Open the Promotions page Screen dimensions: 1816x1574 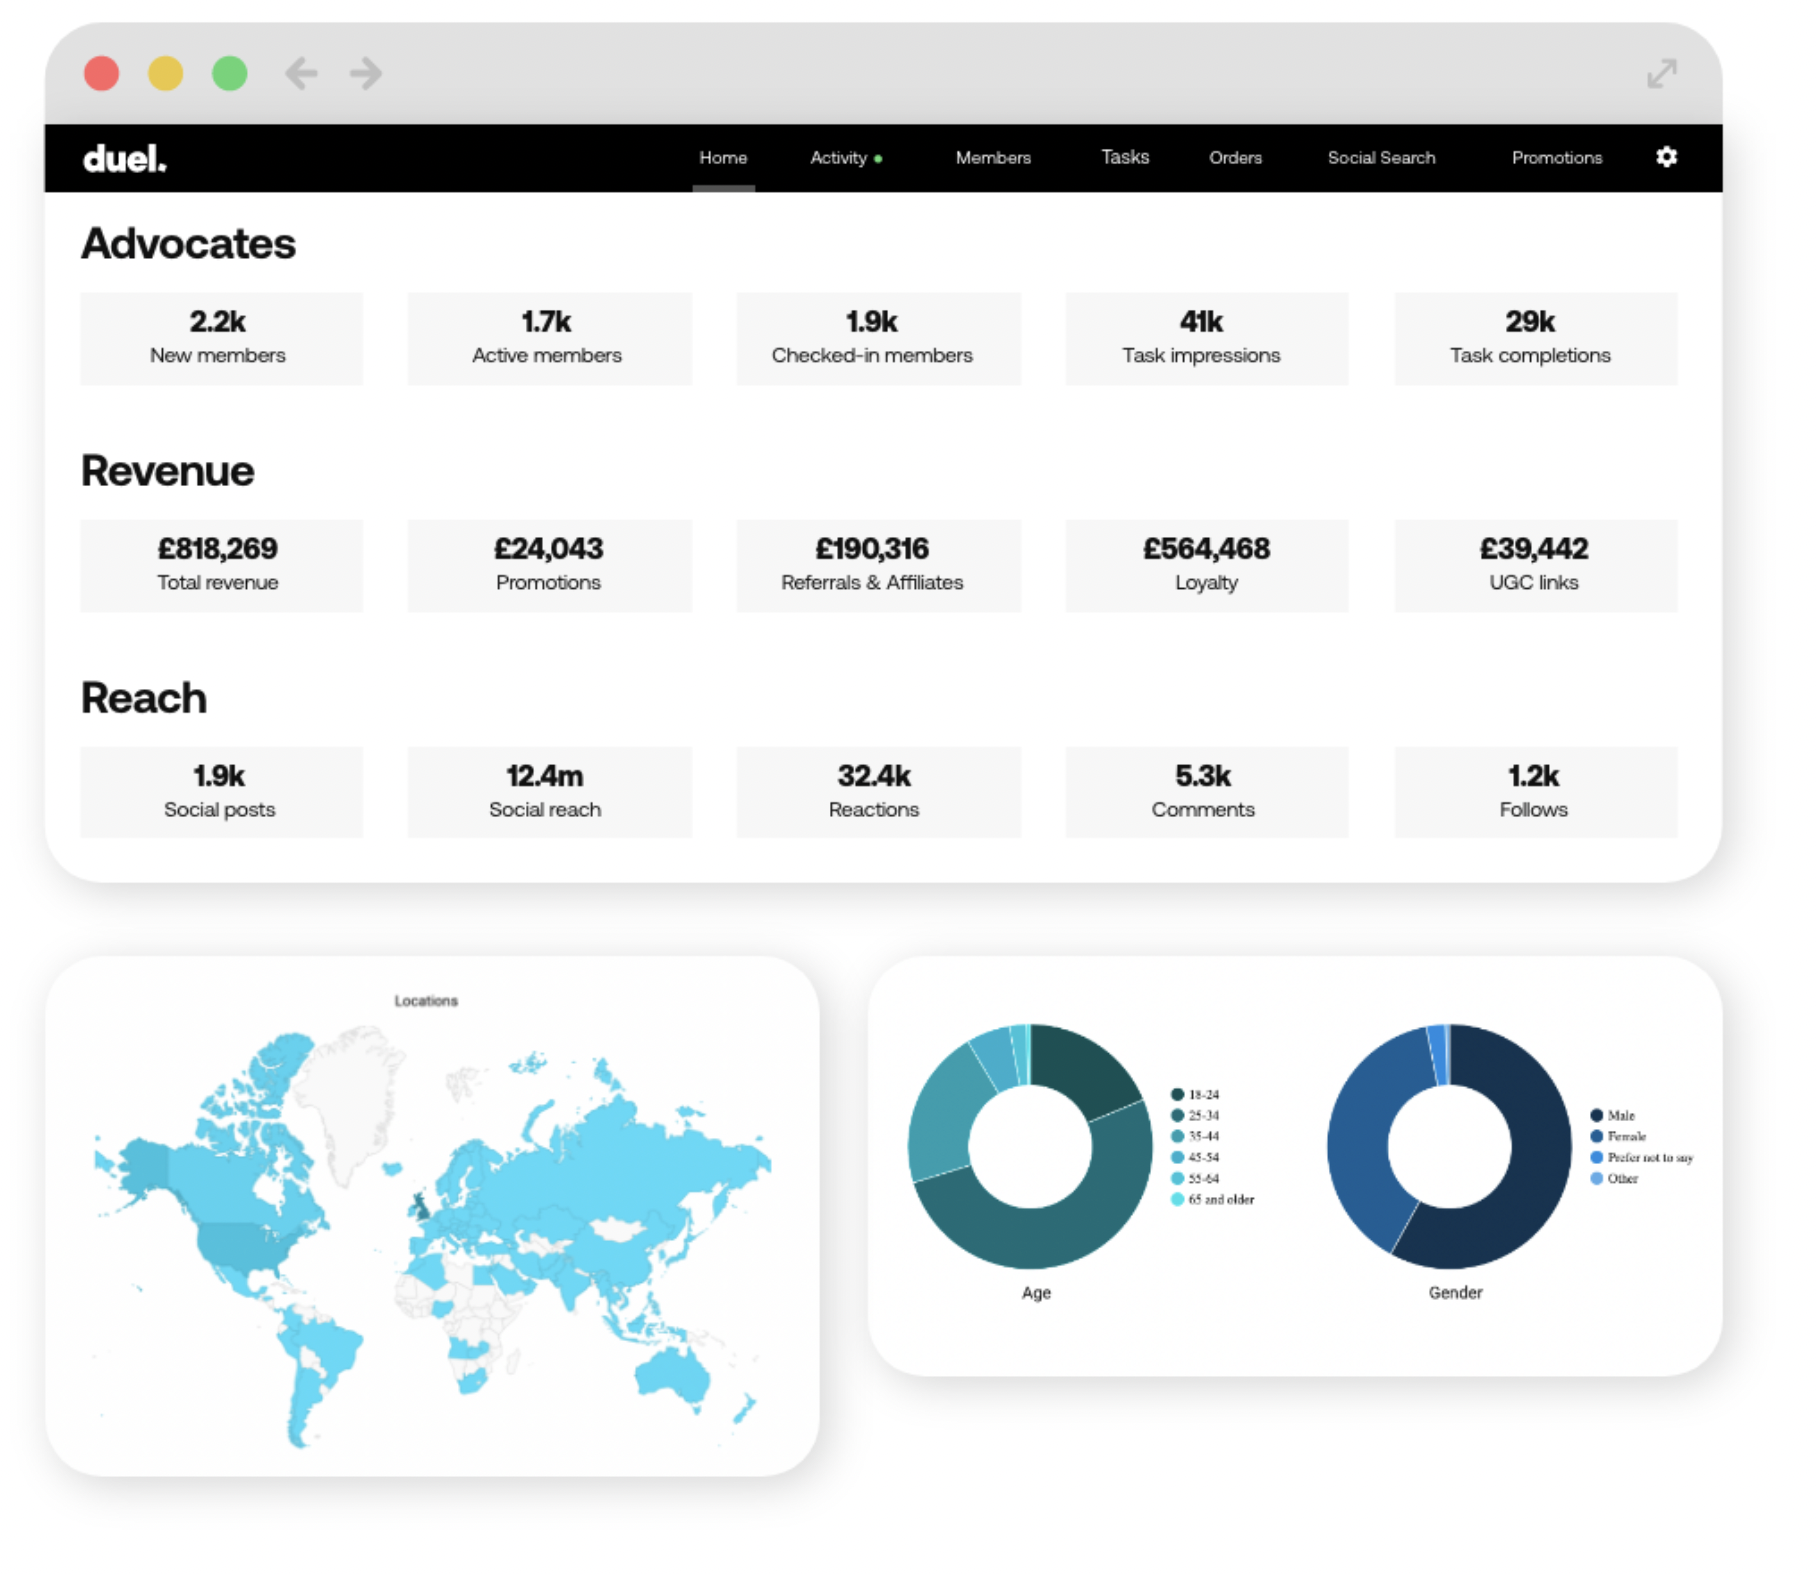point(1556,157)
